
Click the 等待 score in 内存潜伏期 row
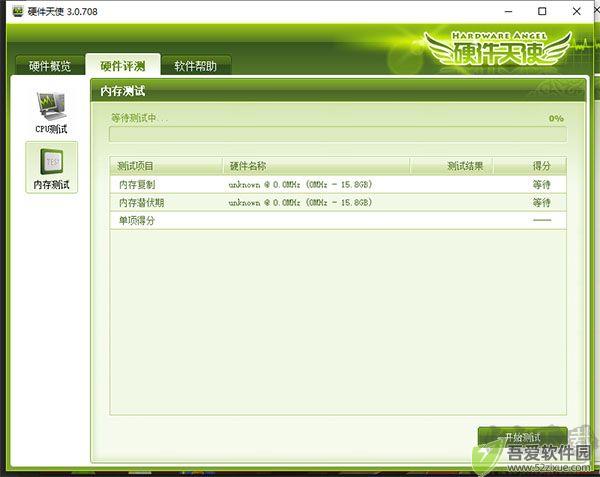pos(541,202)
